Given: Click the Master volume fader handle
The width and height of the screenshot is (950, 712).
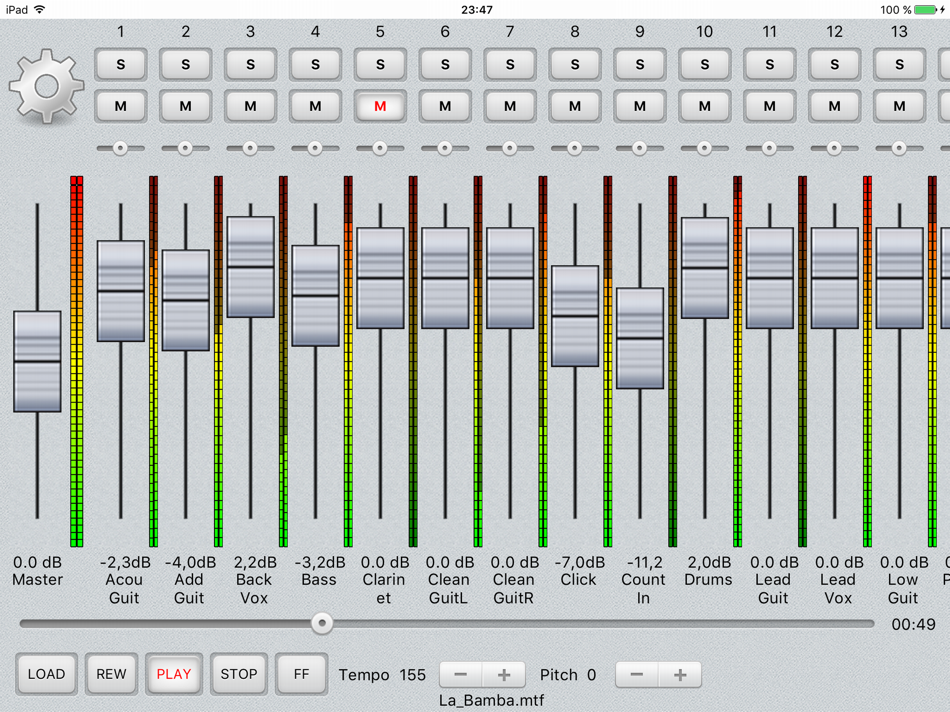Looking at the screenshot, I should tap(38, 362).
